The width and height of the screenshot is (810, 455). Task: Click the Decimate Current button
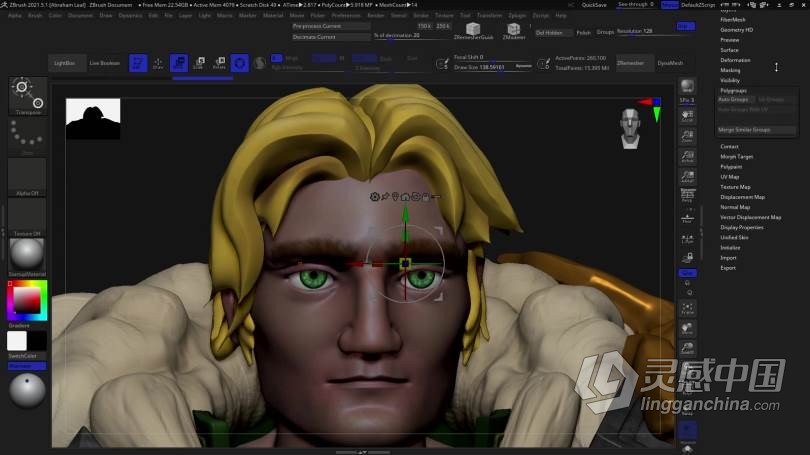(x=331, y=37)
